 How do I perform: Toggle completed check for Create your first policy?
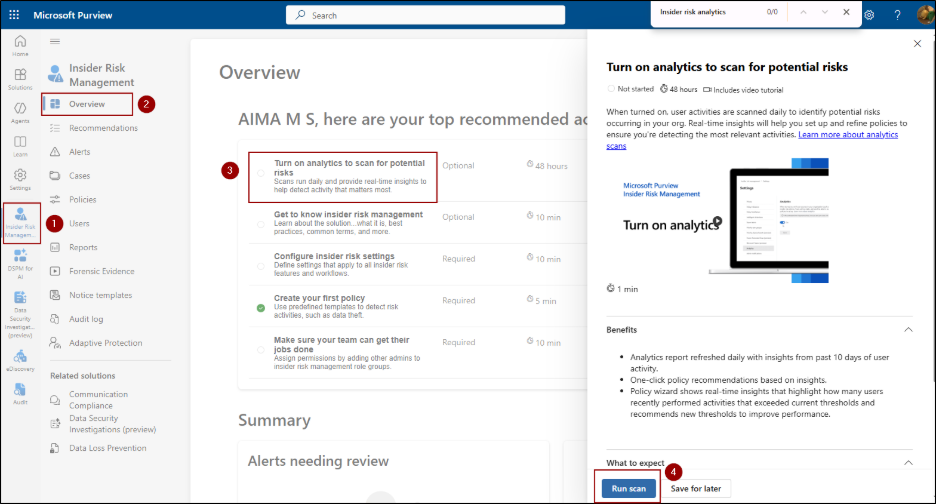pos(261,308)
